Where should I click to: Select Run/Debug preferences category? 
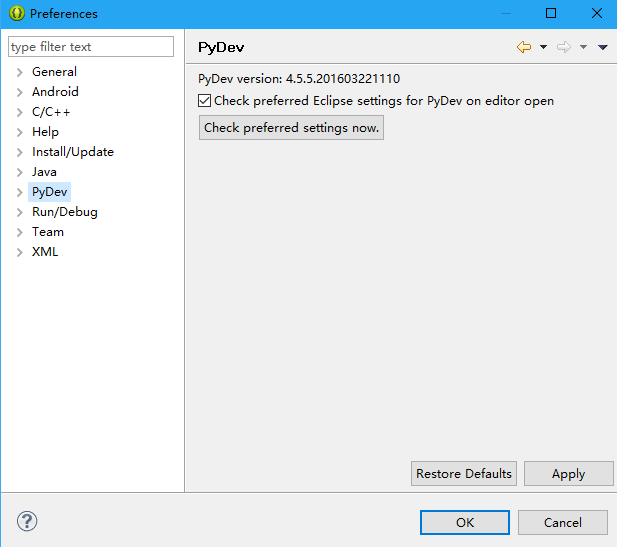[x=65, y=212]
